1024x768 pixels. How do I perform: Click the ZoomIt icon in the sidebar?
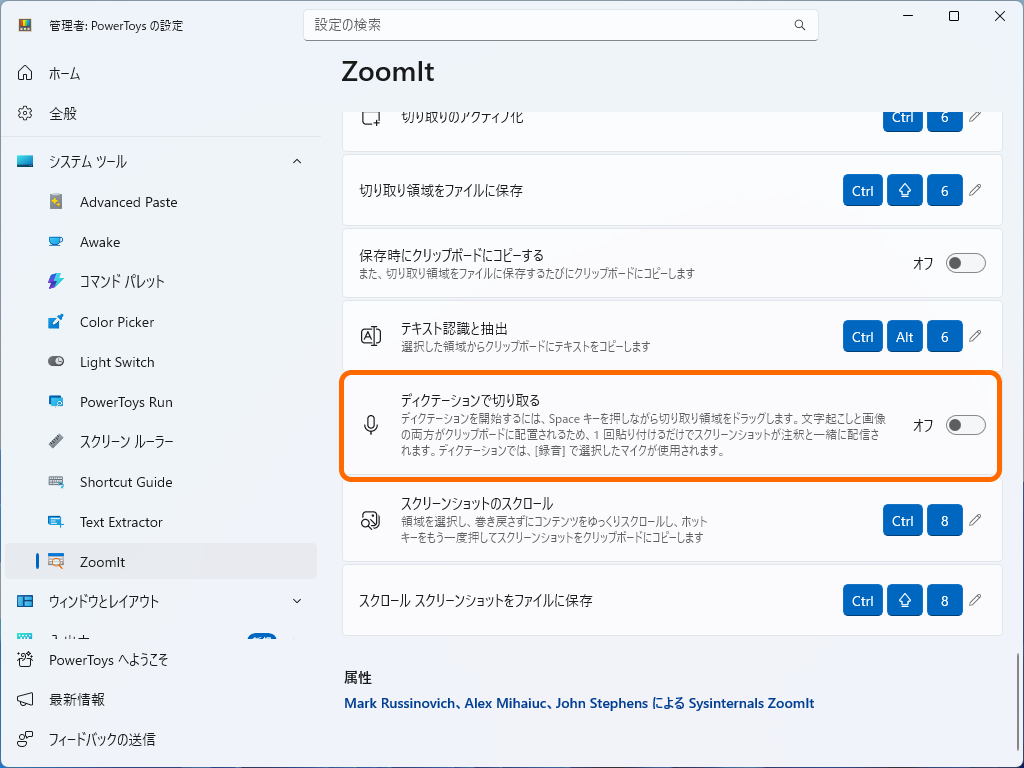pos(56,562)
